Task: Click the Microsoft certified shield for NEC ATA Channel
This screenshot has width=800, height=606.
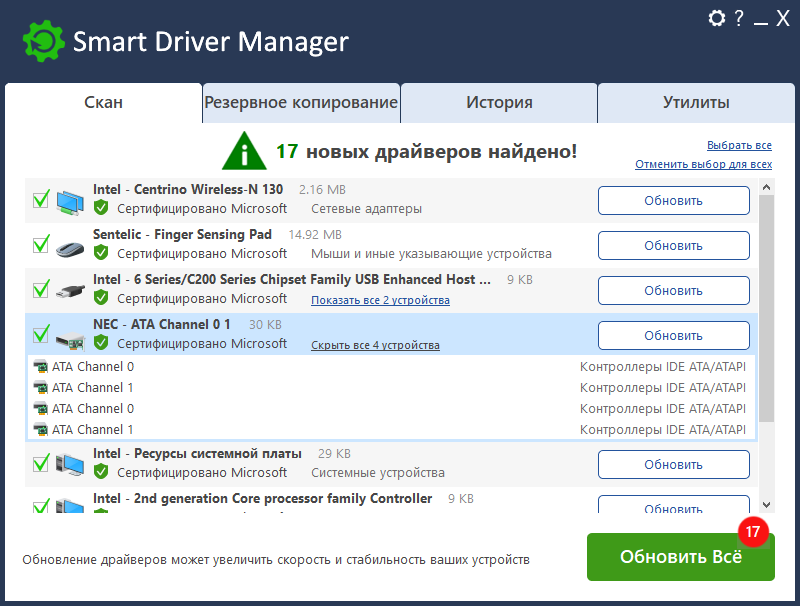Action: click(x=101, y=343)
